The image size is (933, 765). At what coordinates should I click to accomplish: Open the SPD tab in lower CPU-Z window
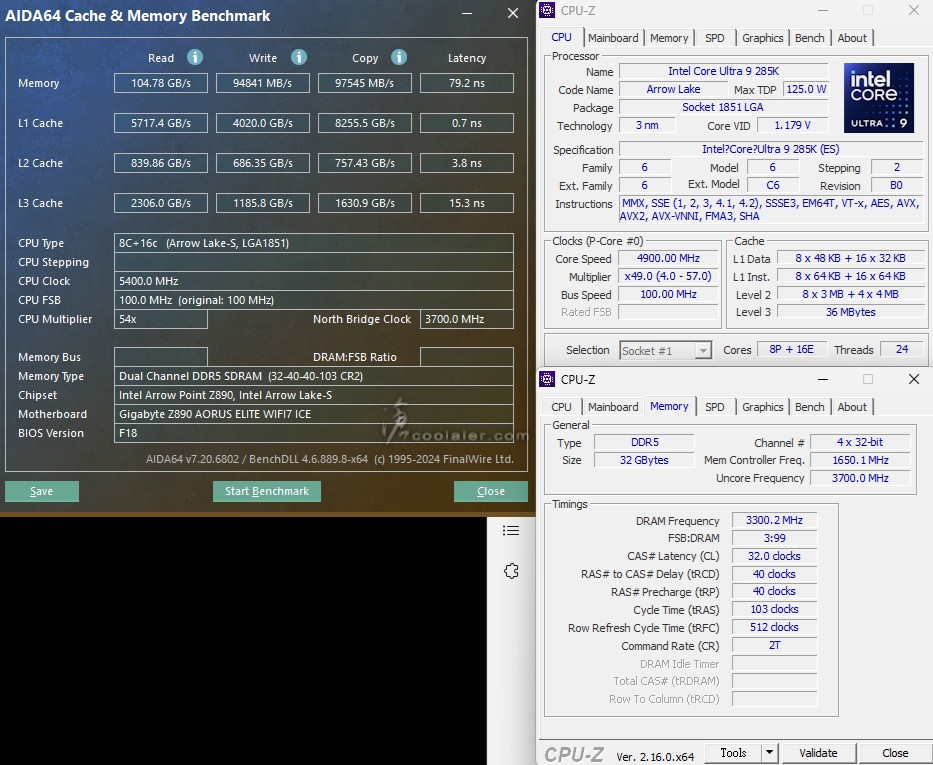(x=714, y=407)
